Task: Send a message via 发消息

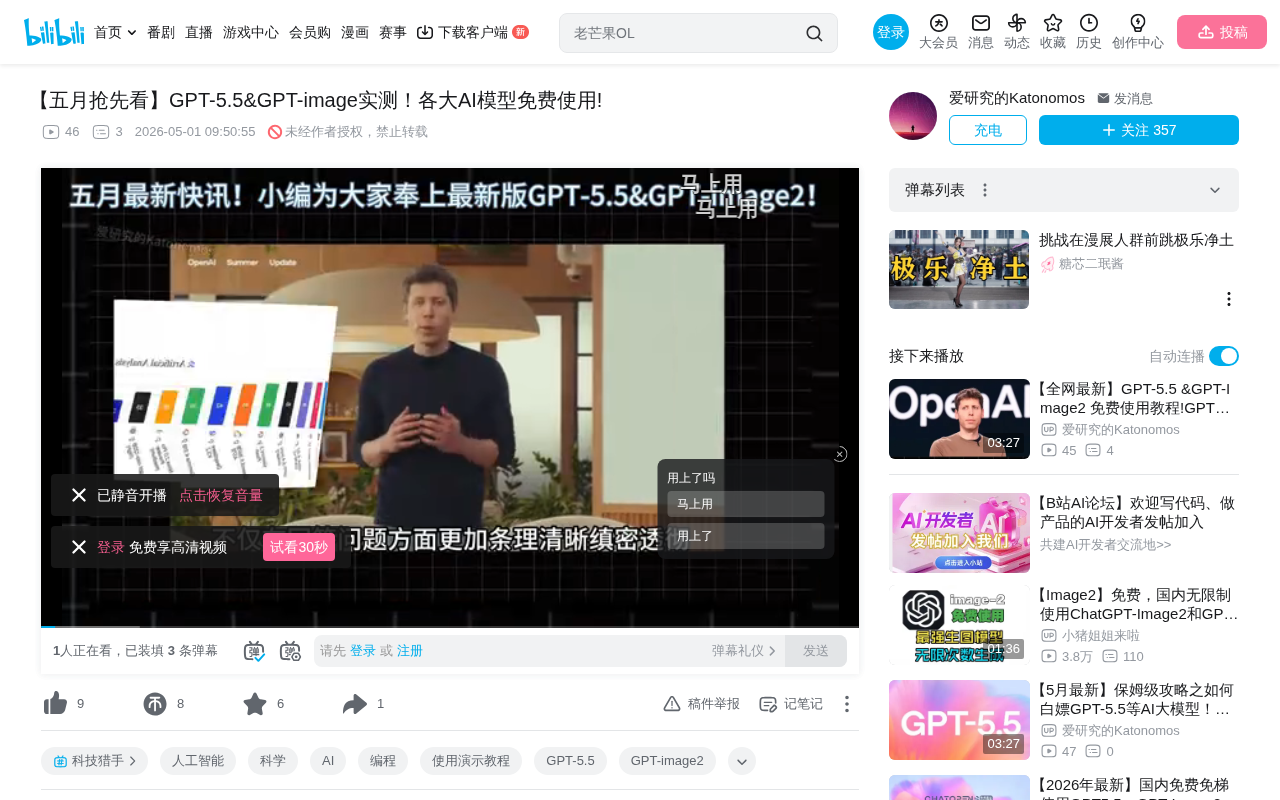Action: tap(1125, 98)
